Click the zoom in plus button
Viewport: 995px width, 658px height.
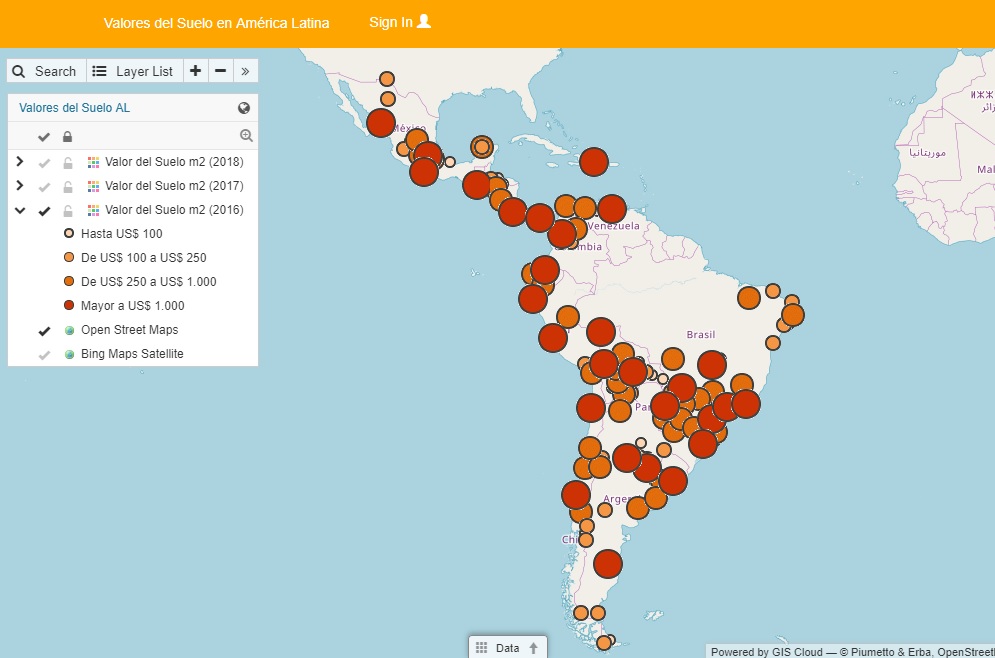[x=195, y=71]
